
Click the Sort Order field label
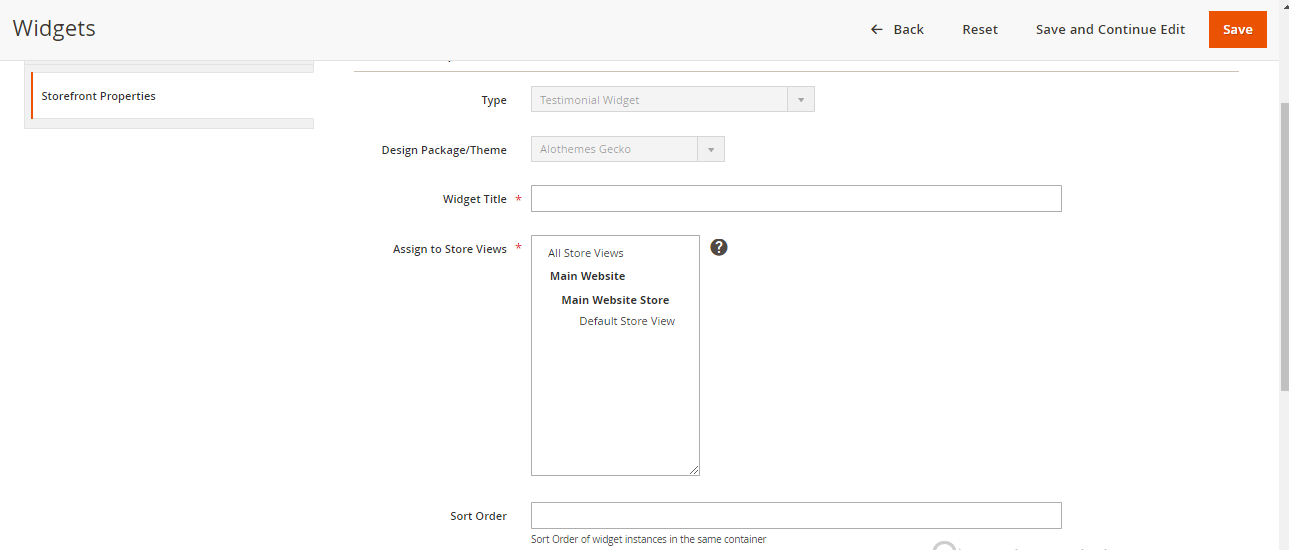point(478,516)
